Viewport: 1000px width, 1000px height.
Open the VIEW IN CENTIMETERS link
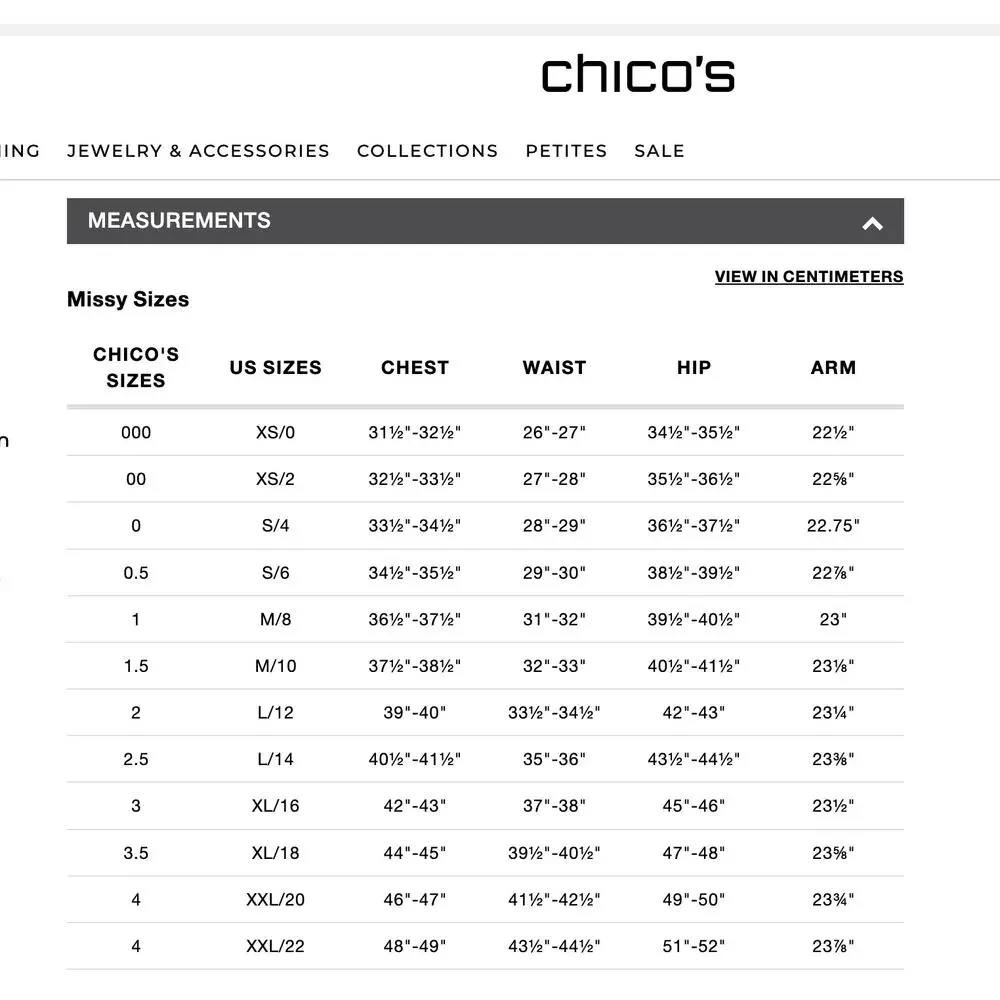(x=808, y=276)
